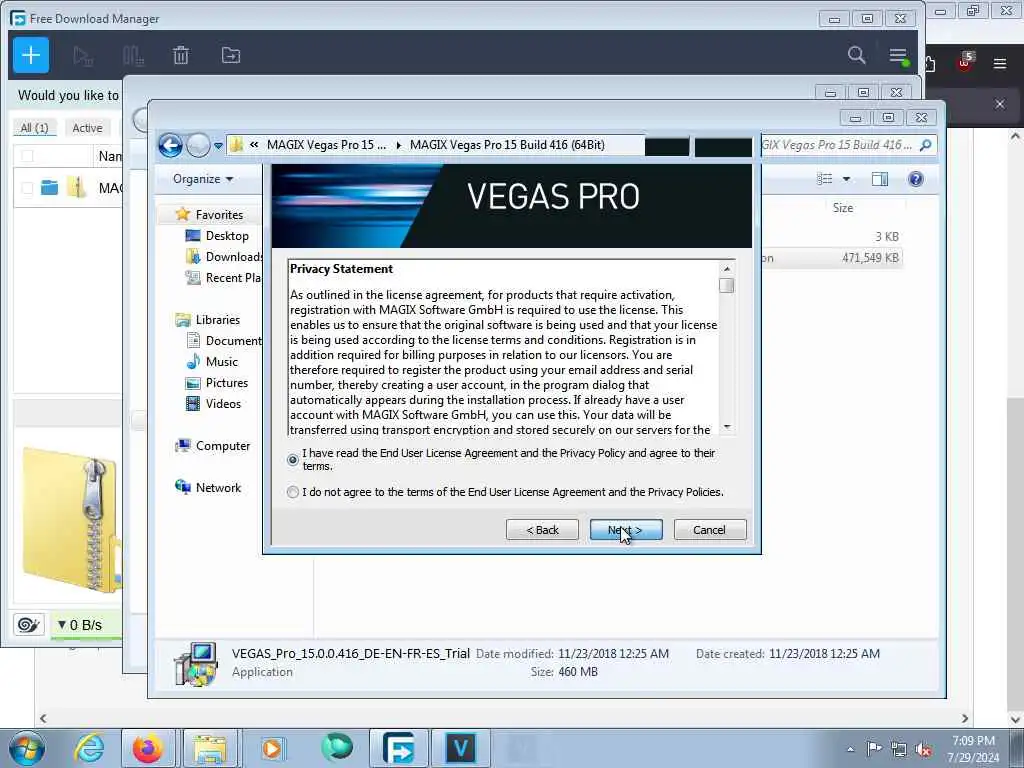Click MAGIX Vegas Pro 15 breadcrumb segment

(326, 145)
